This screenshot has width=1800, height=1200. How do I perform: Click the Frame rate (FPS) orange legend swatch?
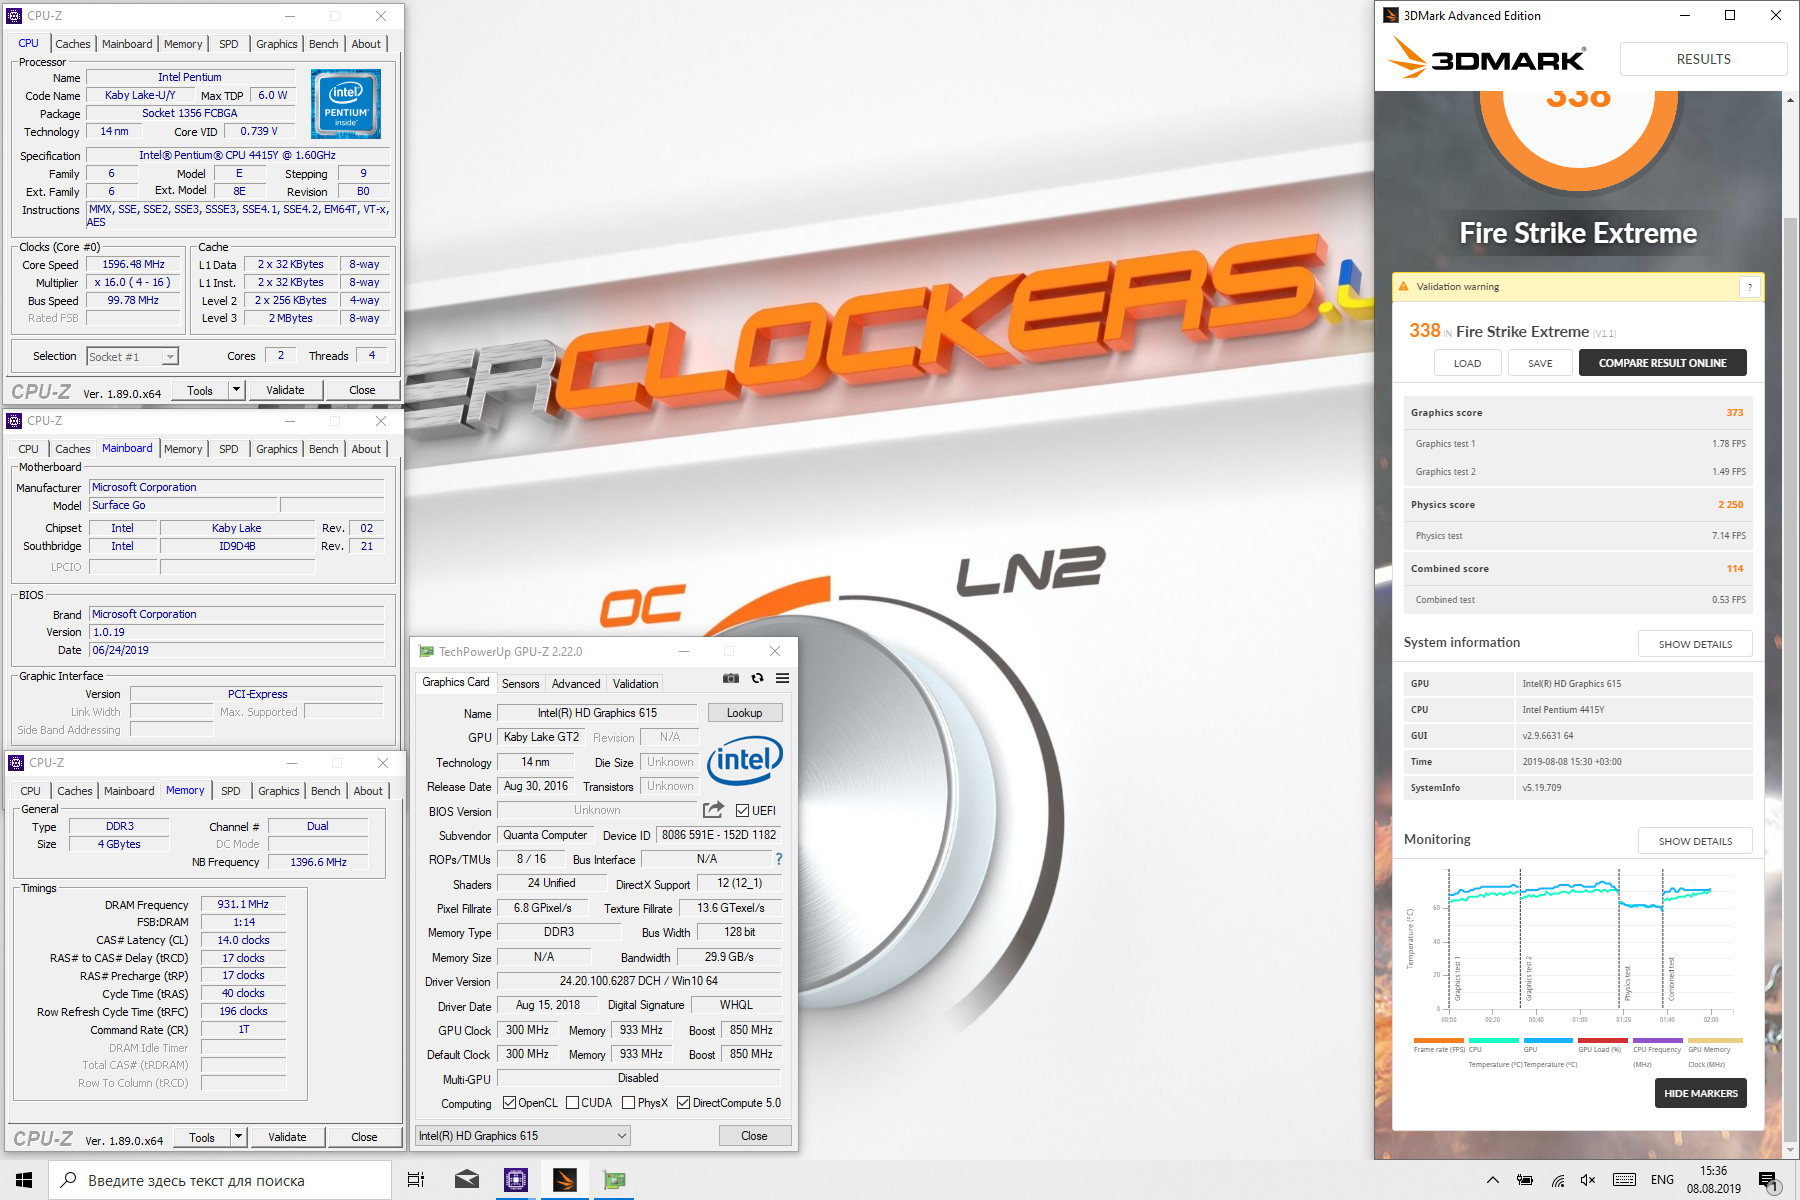(1438, 1041)
